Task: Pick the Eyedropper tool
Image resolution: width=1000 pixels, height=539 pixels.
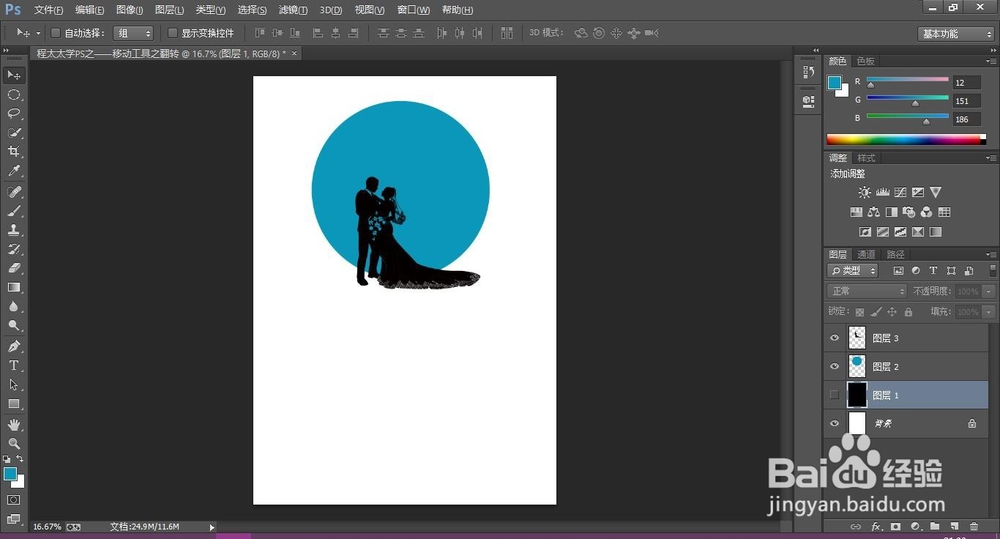Action: (14, 171)
